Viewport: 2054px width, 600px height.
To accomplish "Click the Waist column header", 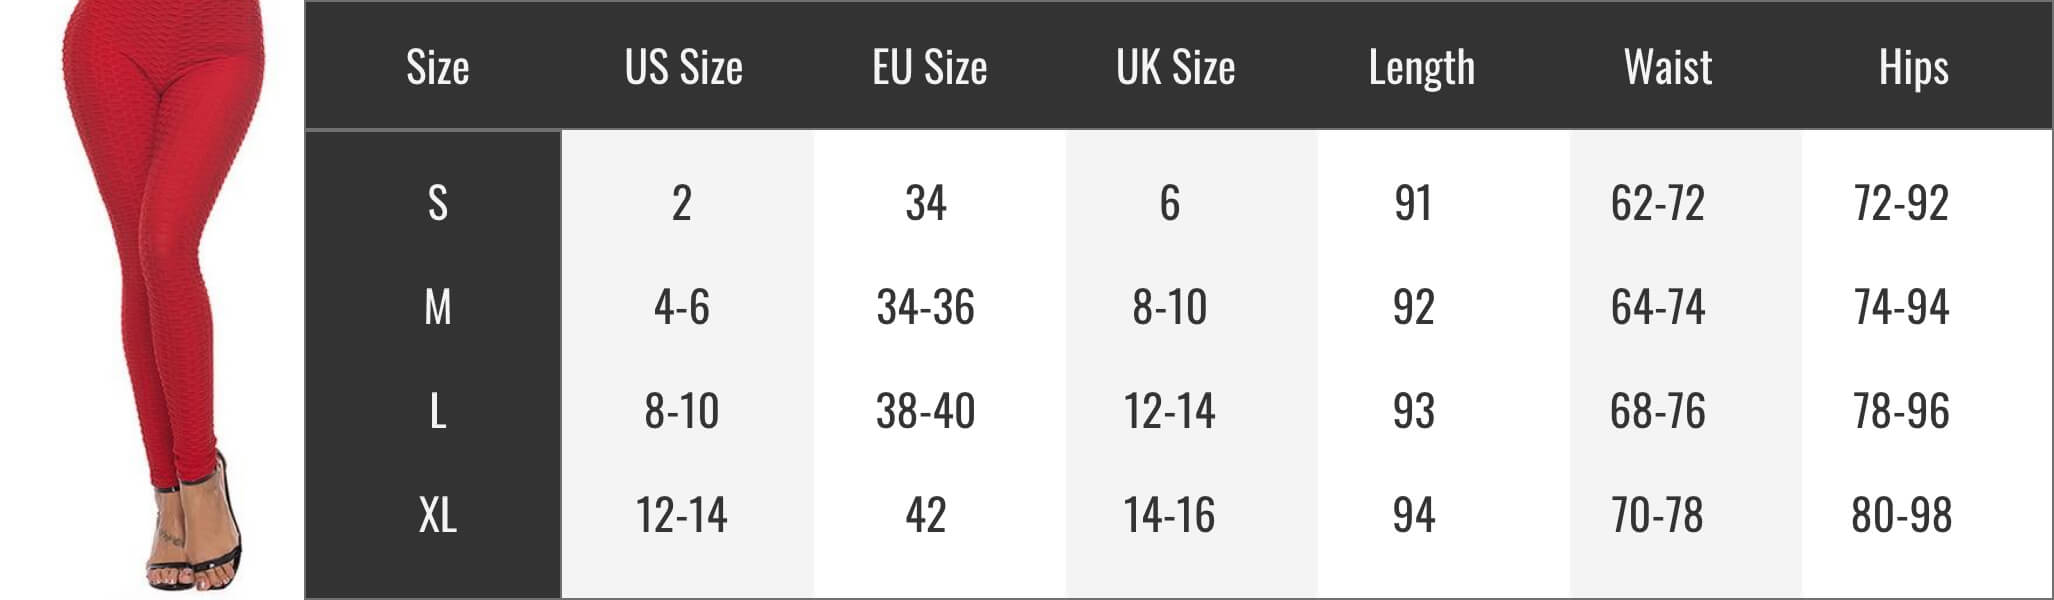I will pos(1668,68).
